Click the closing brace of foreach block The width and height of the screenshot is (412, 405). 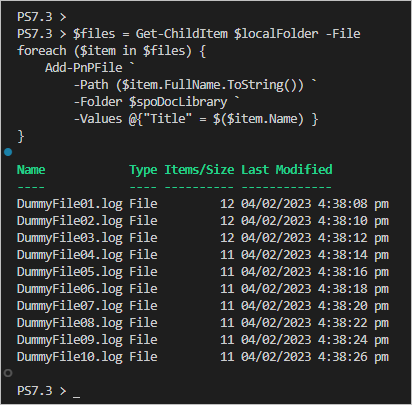point(21,136)
